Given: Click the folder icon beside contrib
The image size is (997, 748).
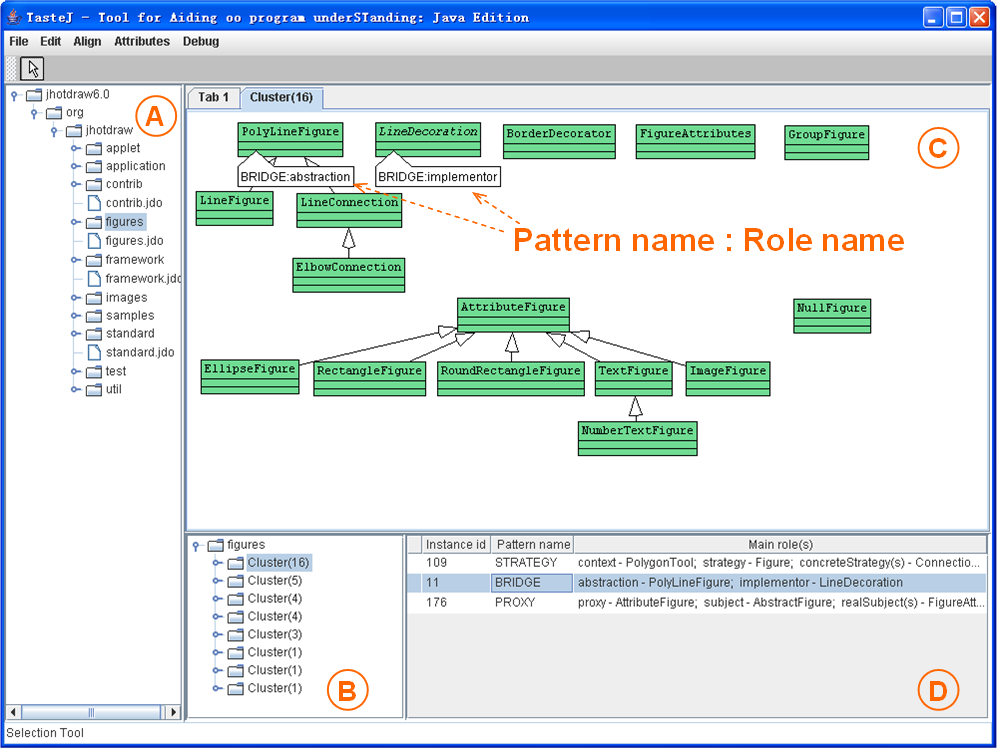Looking at the screenshot, I should coord(94,184).
